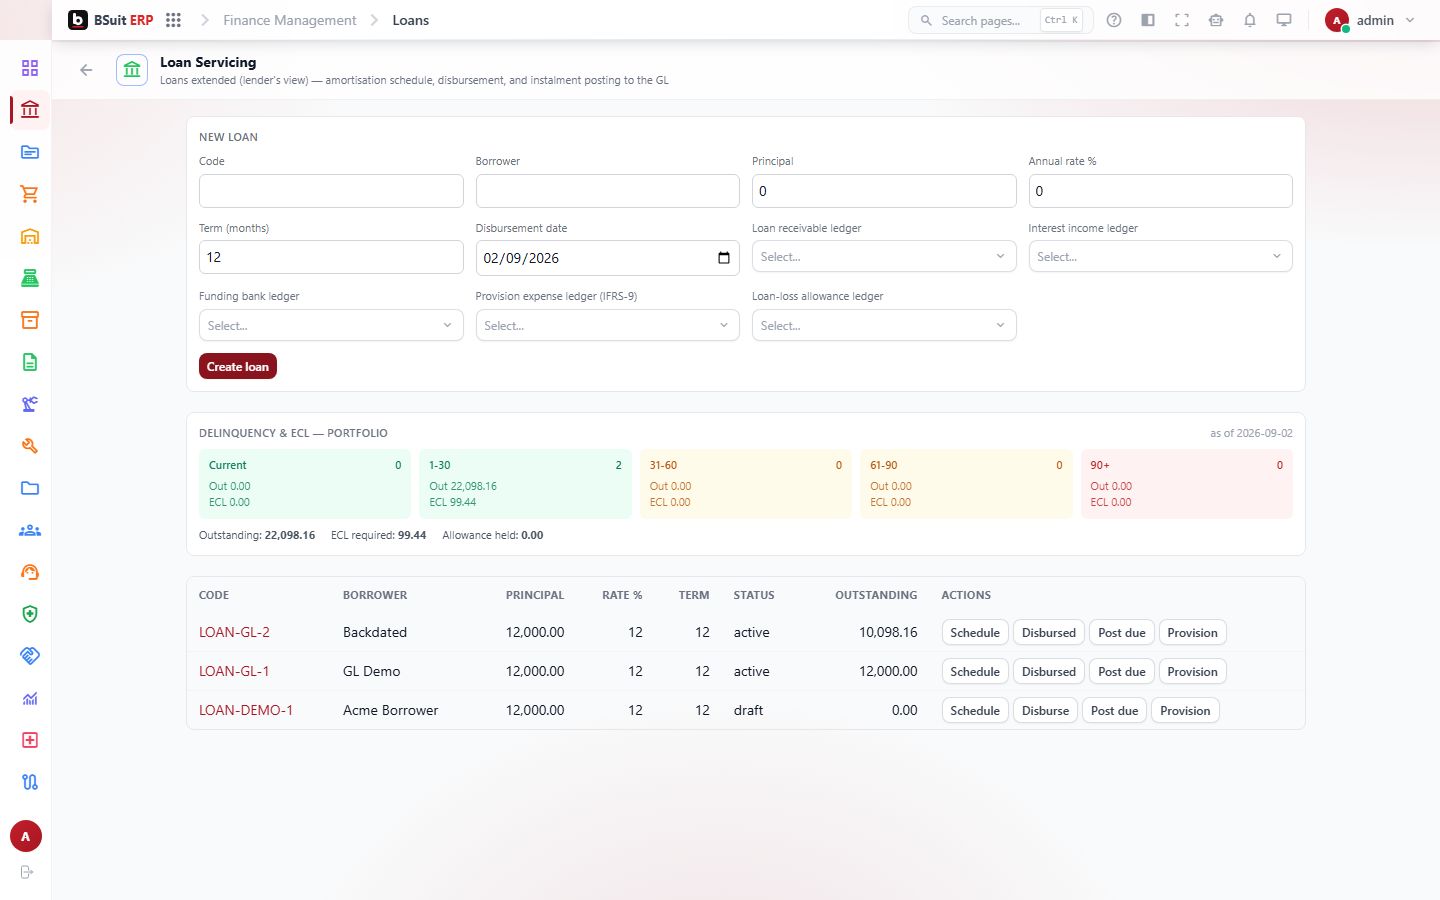Click Schedule for LOAN-GL-2
The height and width of the screenshot is (900, 1440).
(x=975, y=633)
